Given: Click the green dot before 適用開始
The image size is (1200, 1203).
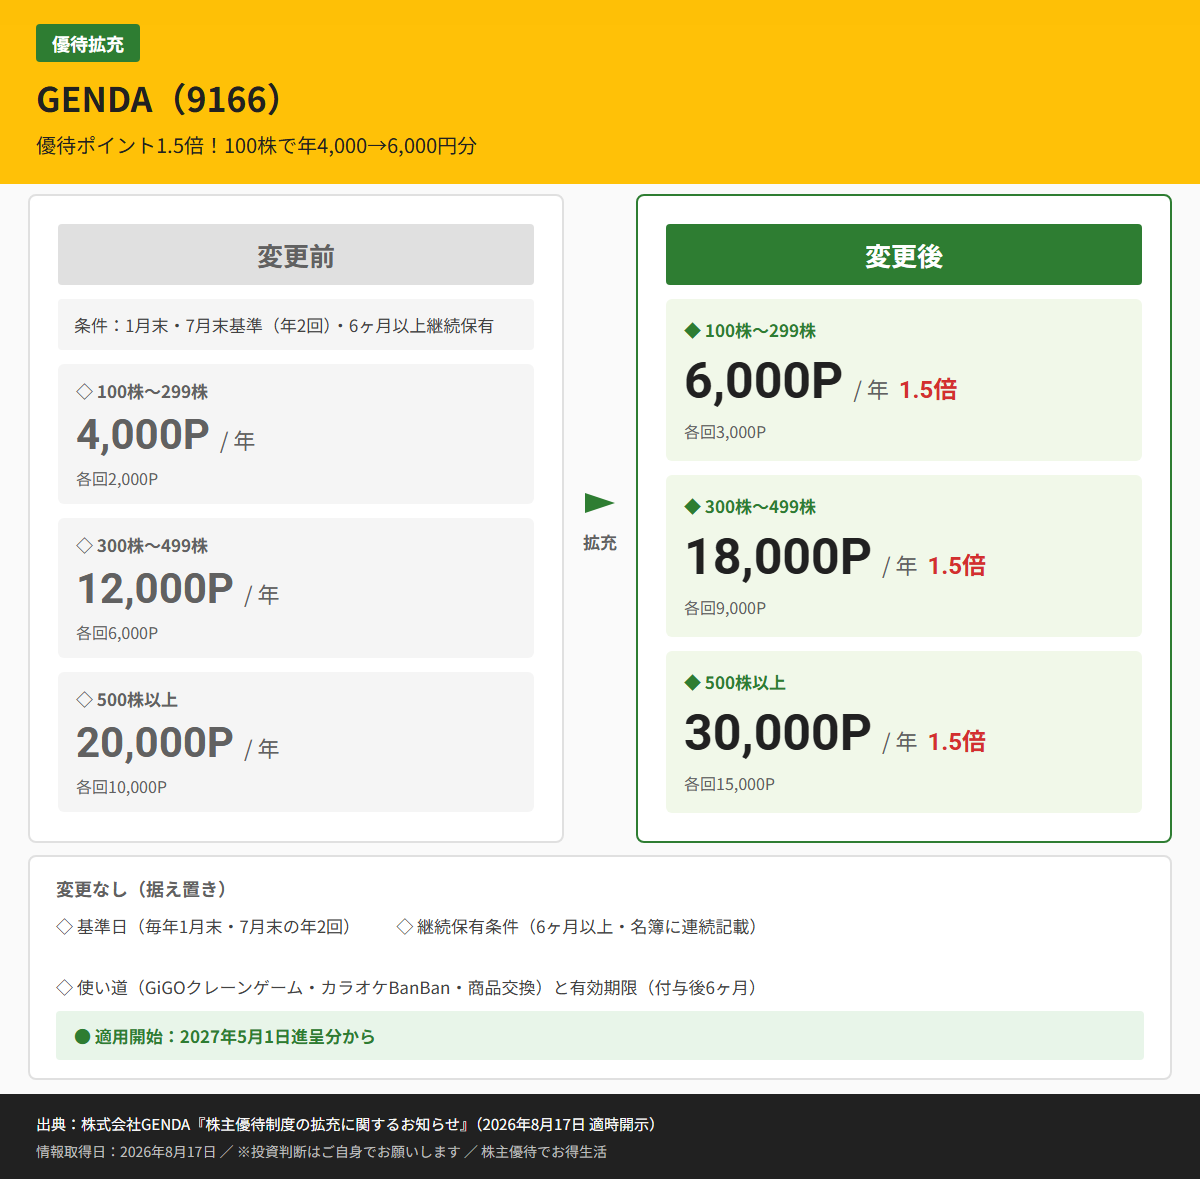Looking at the screenshot, I should pyautogui.click(x=83, y=1037).
